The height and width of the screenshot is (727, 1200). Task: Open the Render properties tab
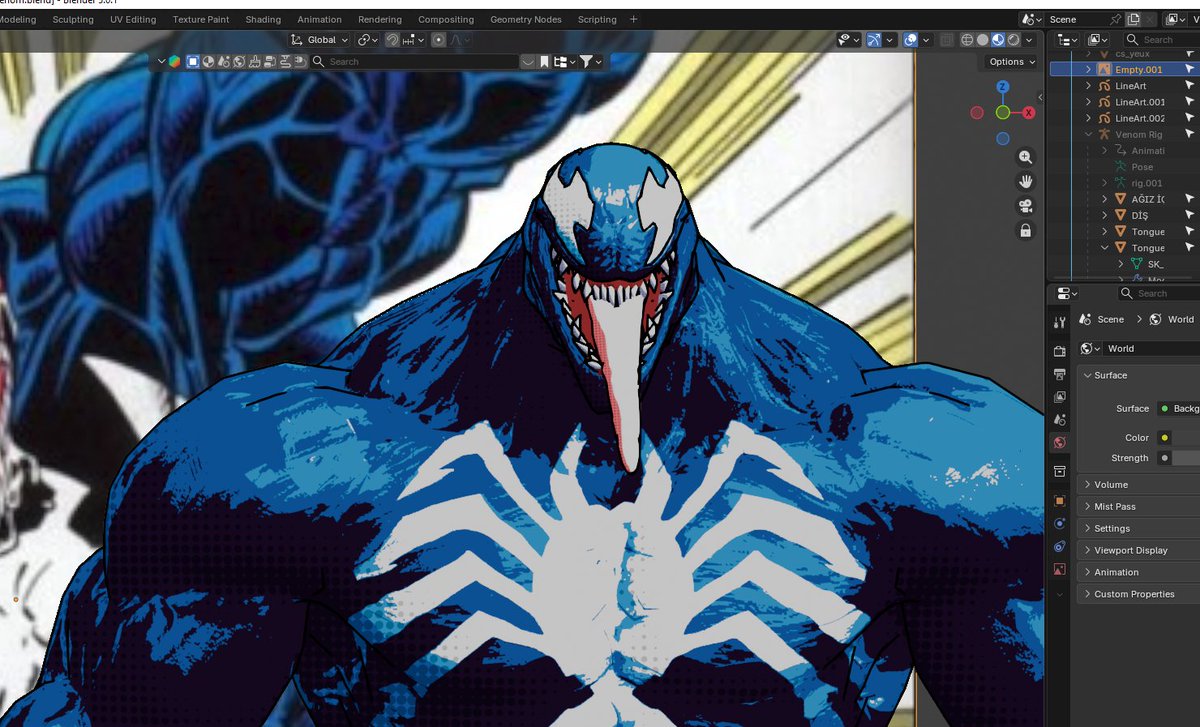1060,351
